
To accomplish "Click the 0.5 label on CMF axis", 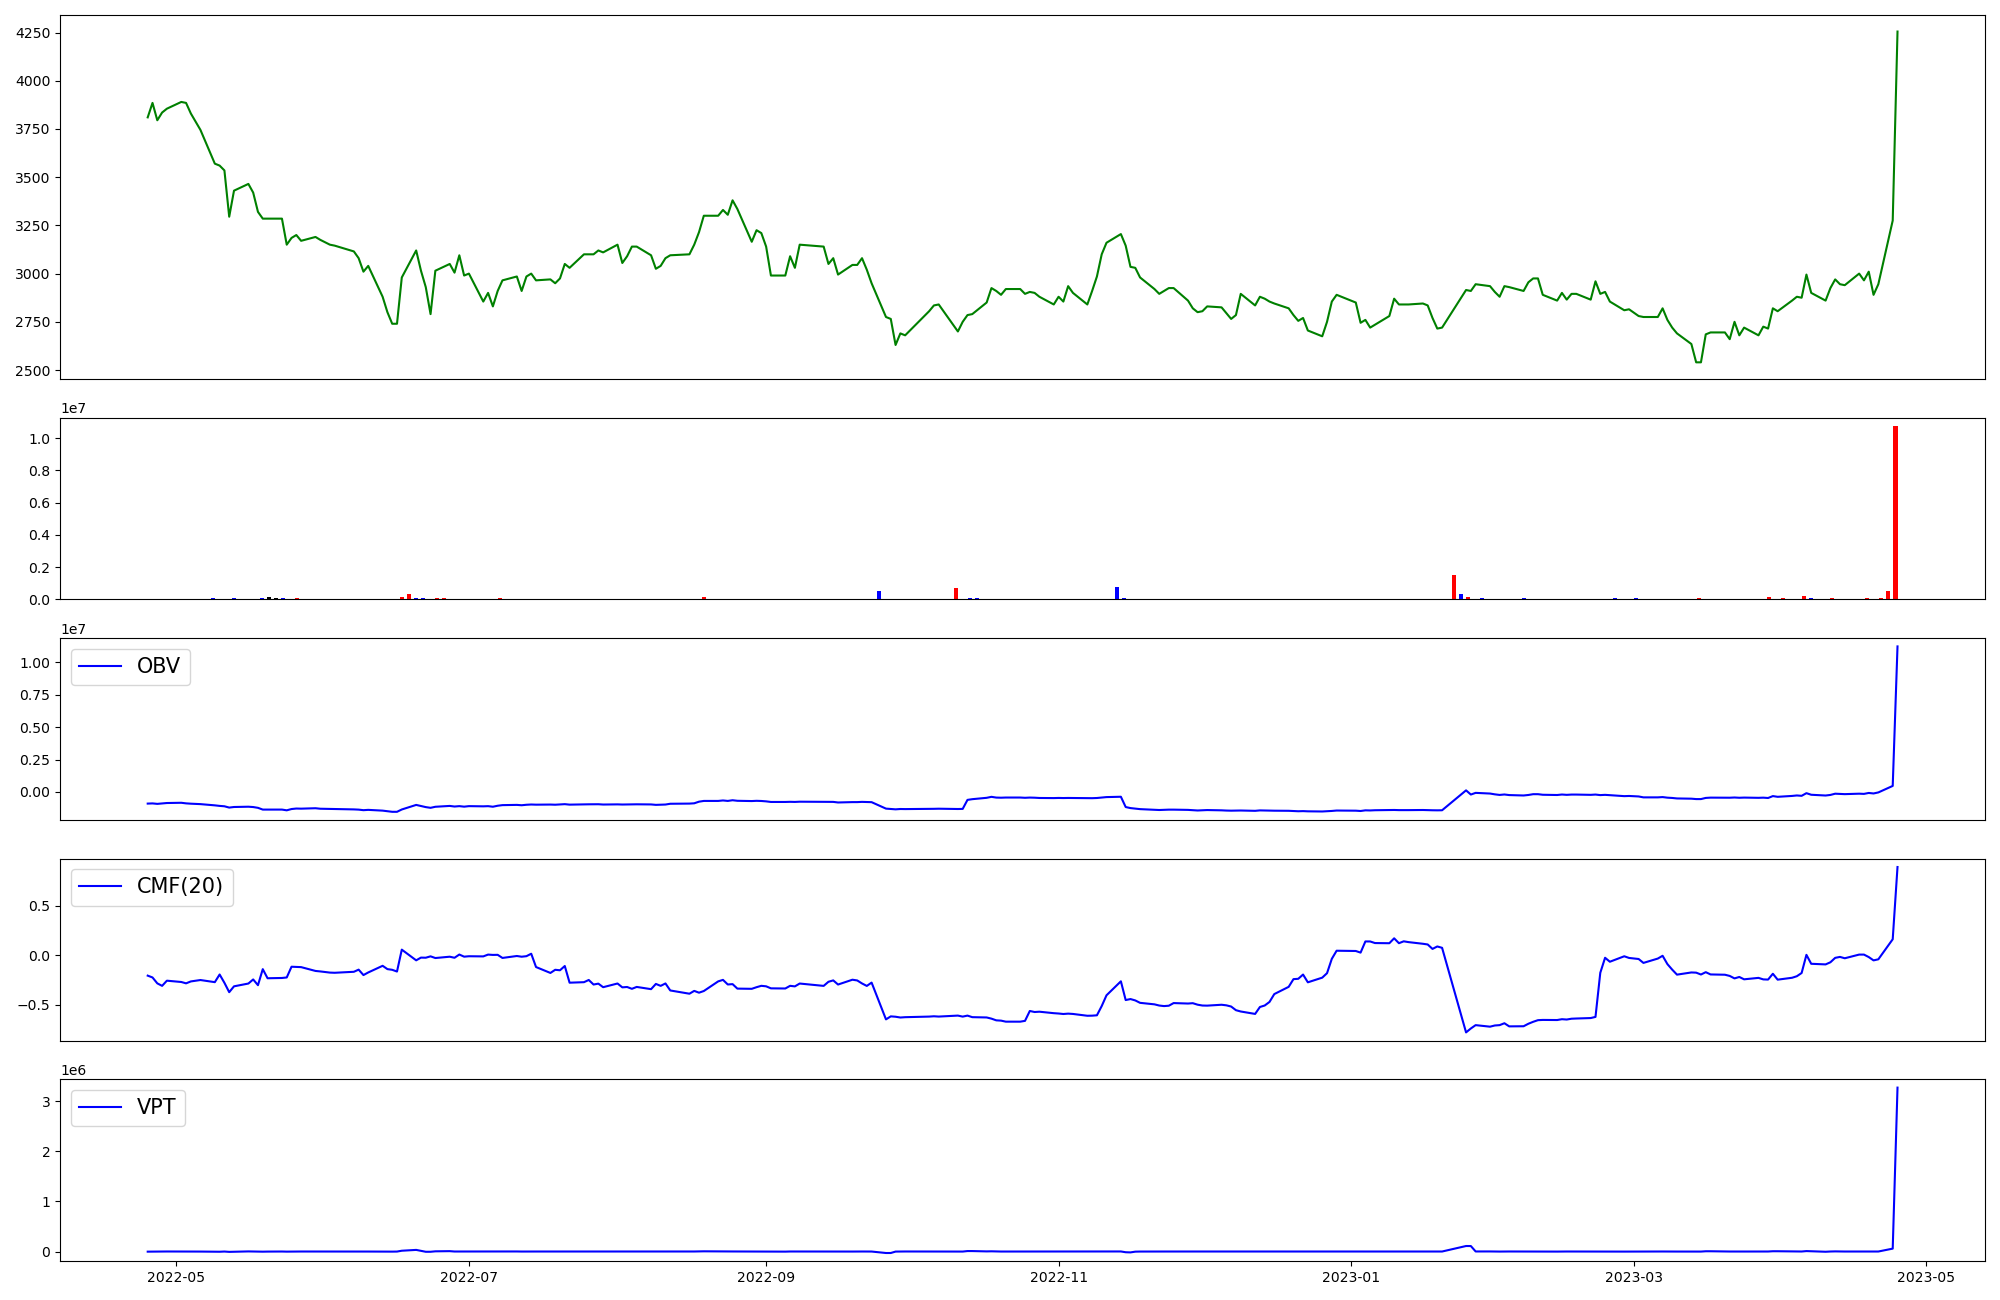I will [x=41, y=906].
